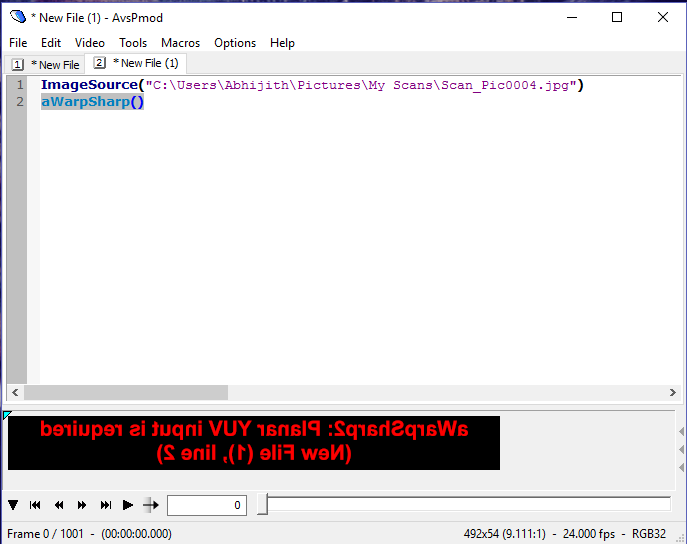Open the Options menu

pos(235,43)
